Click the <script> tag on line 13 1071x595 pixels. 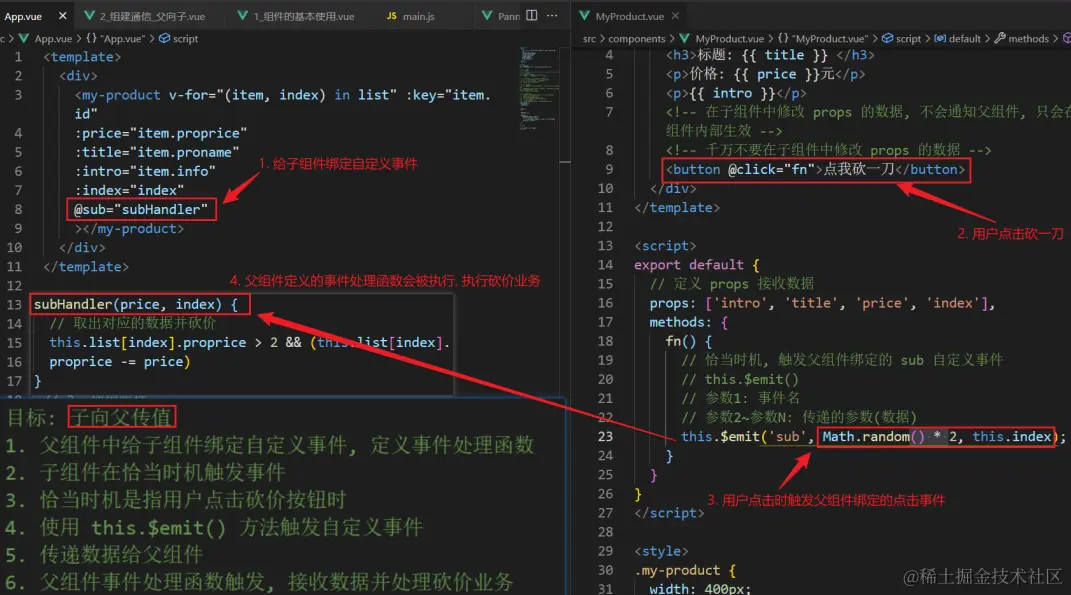pyautogui.click(x=665, y=246)
